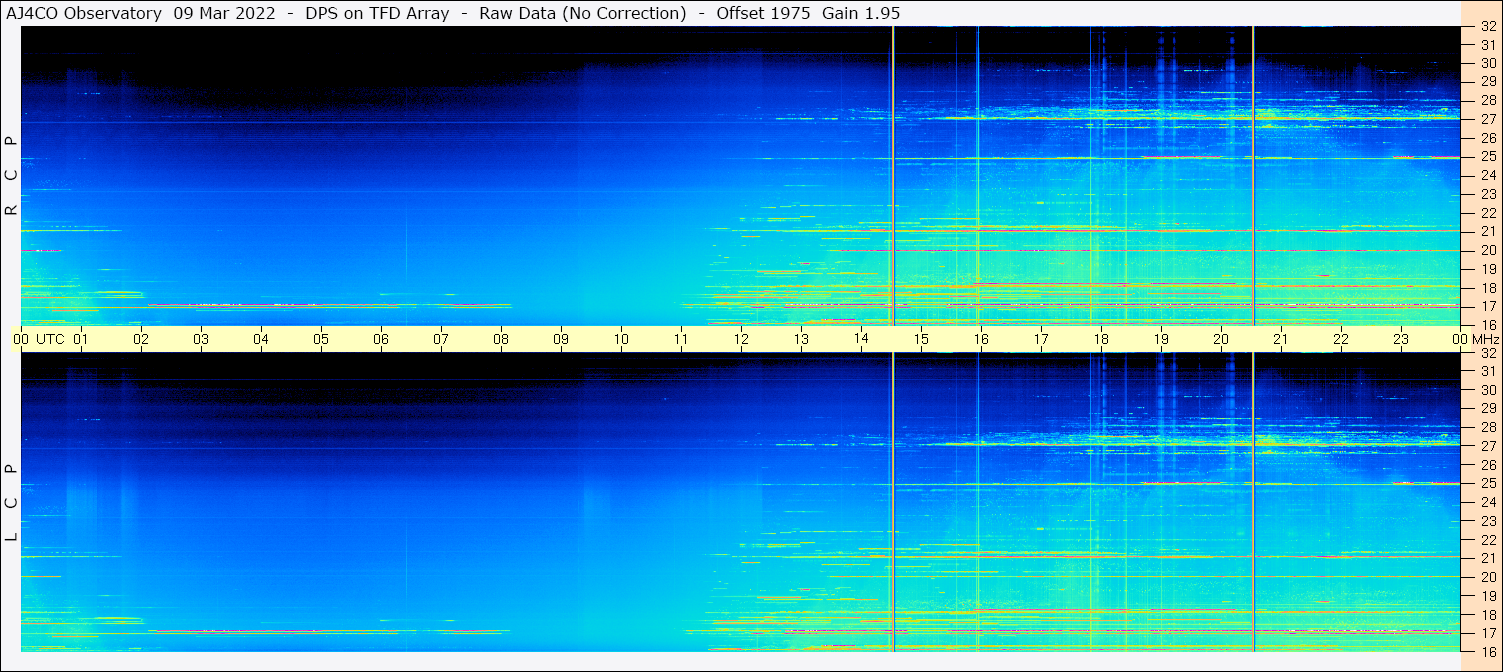
Task: Select the 17 hour label on time axis
Action: tap(1041, 339)
